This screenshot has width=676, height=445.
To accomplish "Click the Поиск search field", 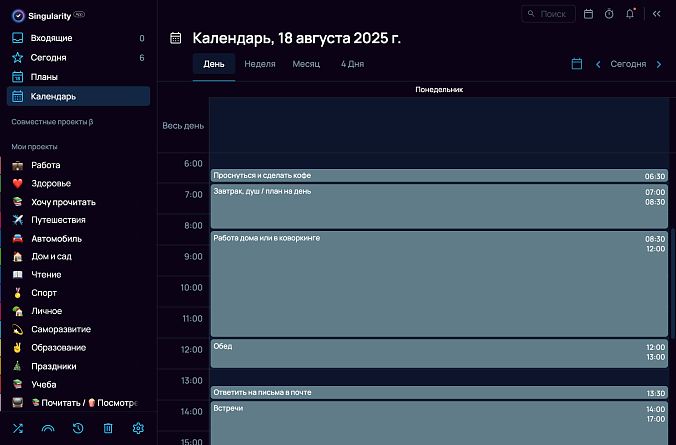I will click(x=549, y=14).
